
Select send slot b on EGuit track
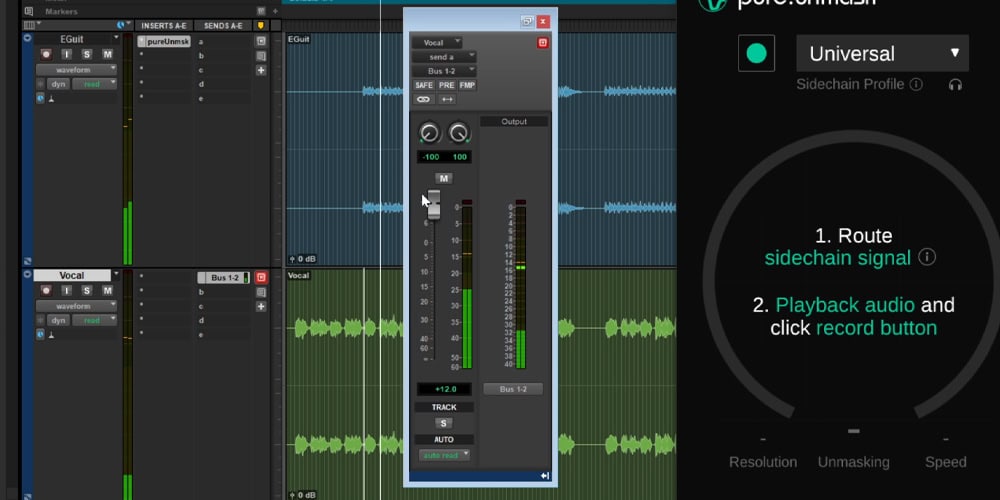pyautogui.click(x=223, y=56)
